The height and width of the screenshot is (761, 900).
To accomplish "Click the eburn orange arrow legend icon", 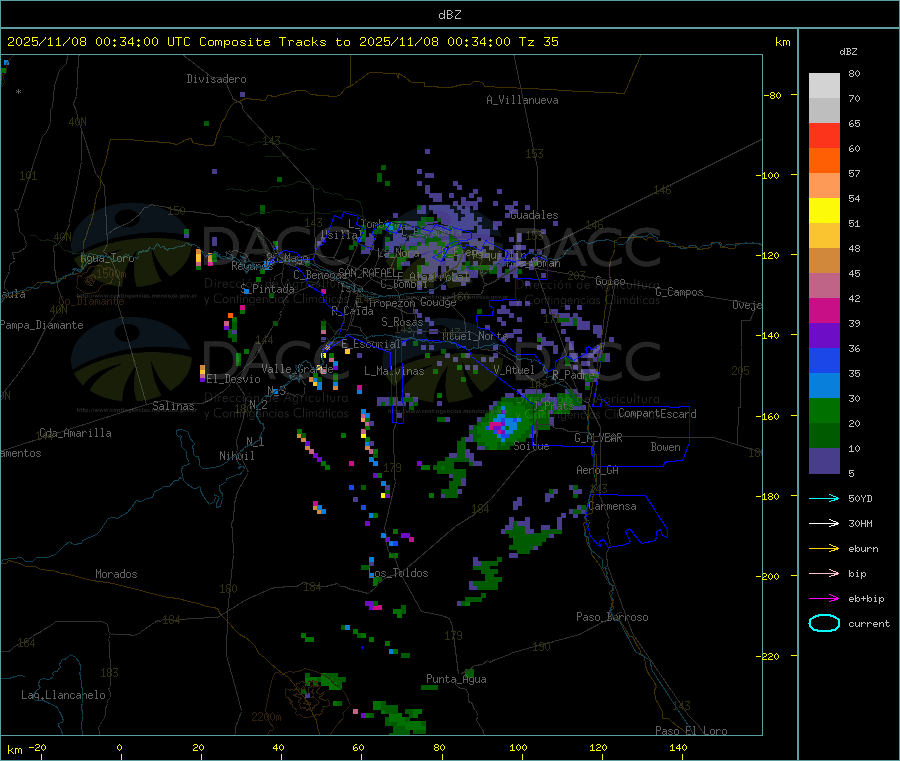I will point(824,549).
